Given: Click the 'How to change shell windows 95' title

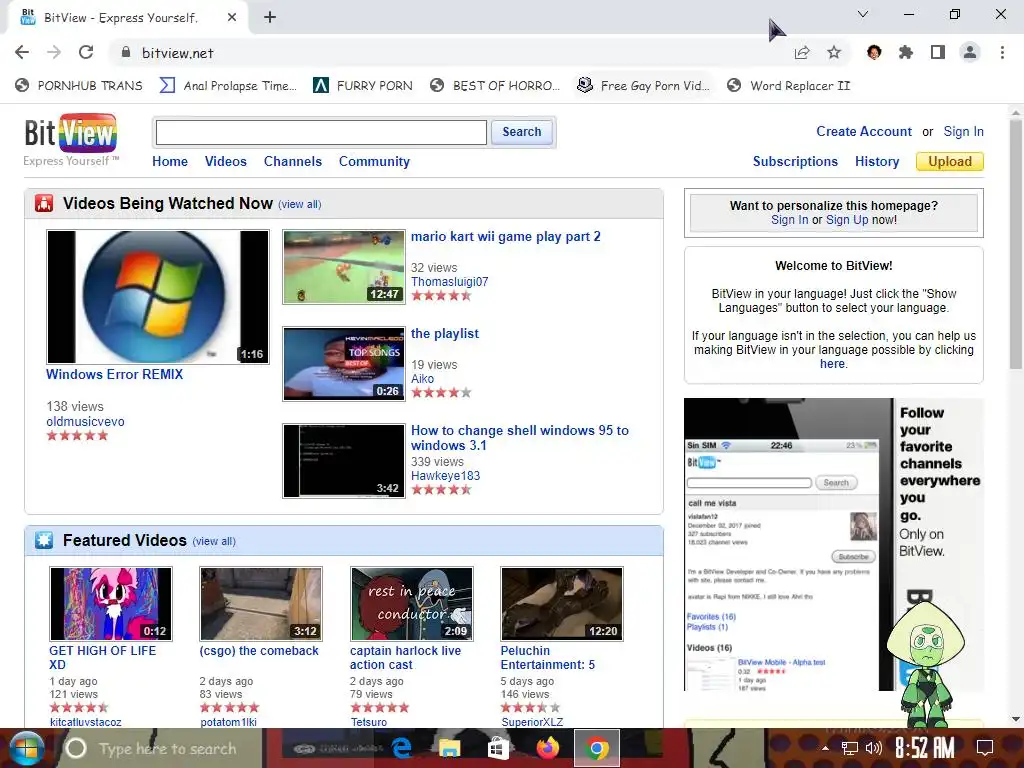Looking at the screenshot, I should pyautogui.click(x=520, y=438).
